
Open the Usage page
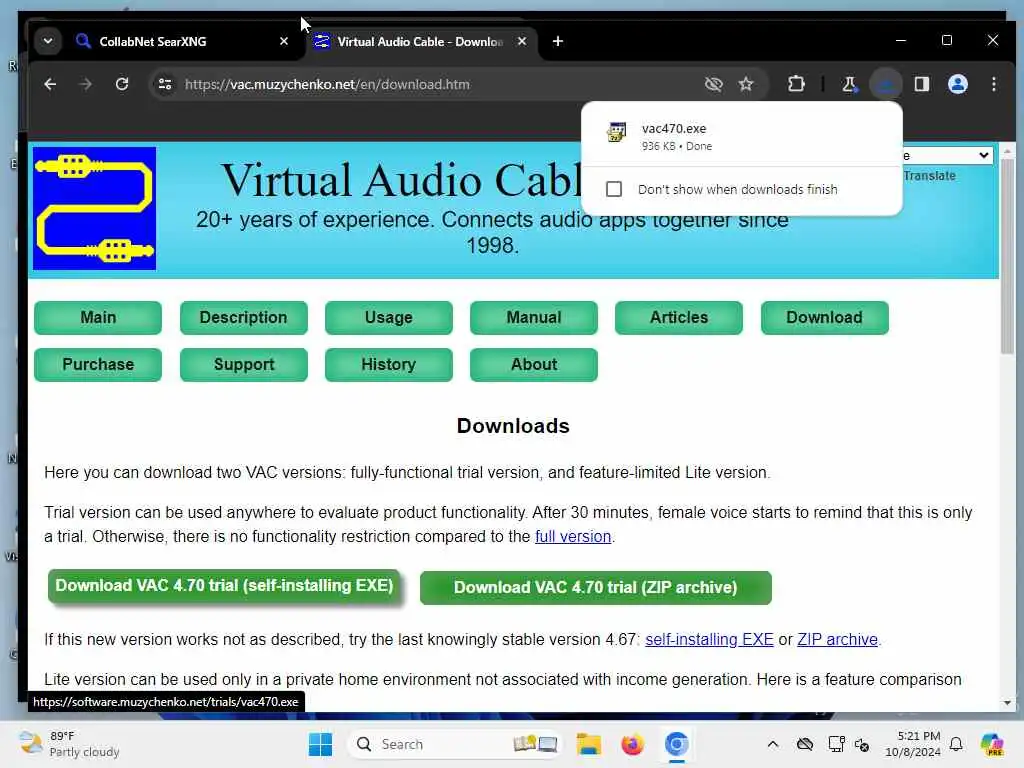pyautogui.click(x=389, y=317)
